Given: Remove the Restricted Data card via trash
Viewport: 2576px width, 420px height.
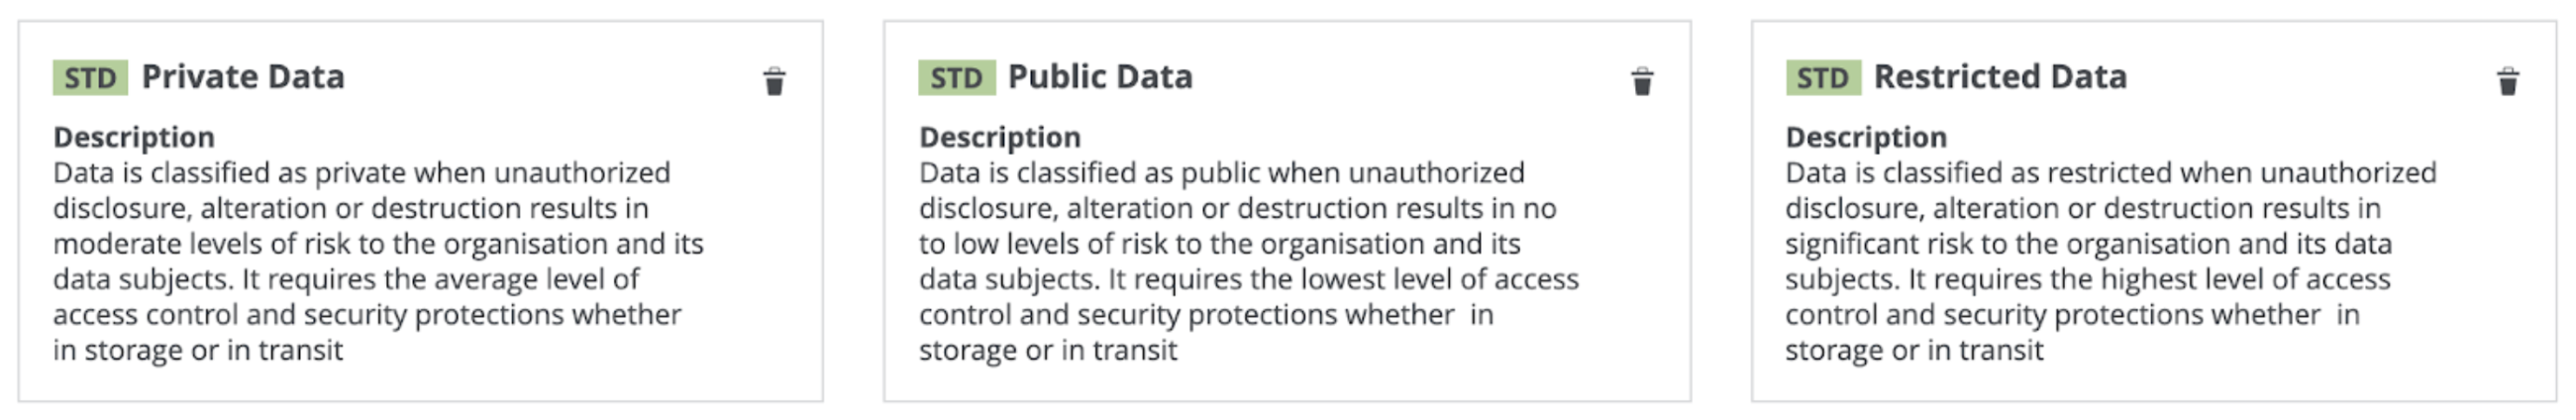Looking at the screenshot, I should [x=2507, y=81].
